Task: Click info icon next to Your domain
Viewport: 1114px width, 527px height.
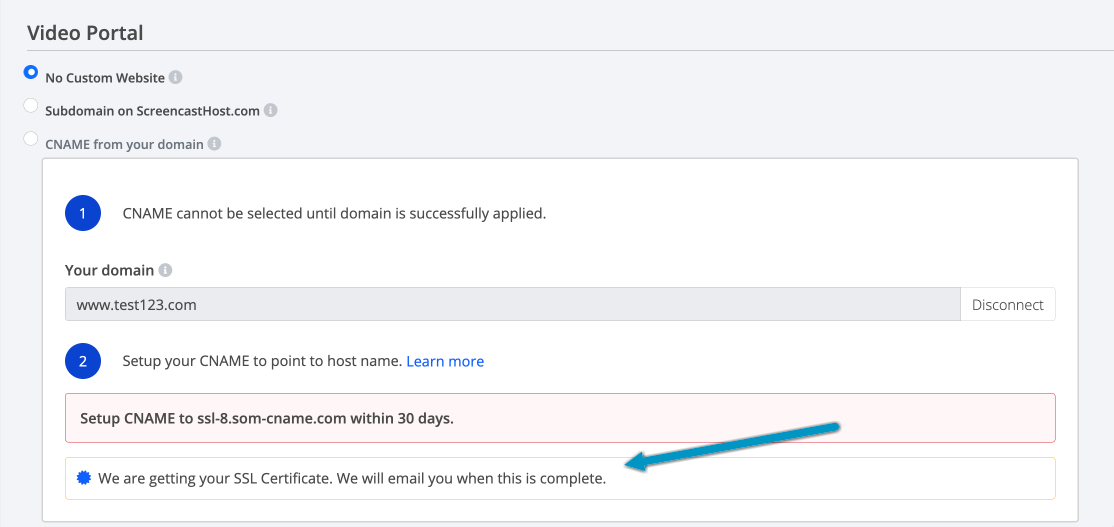Action: (165, 271)
